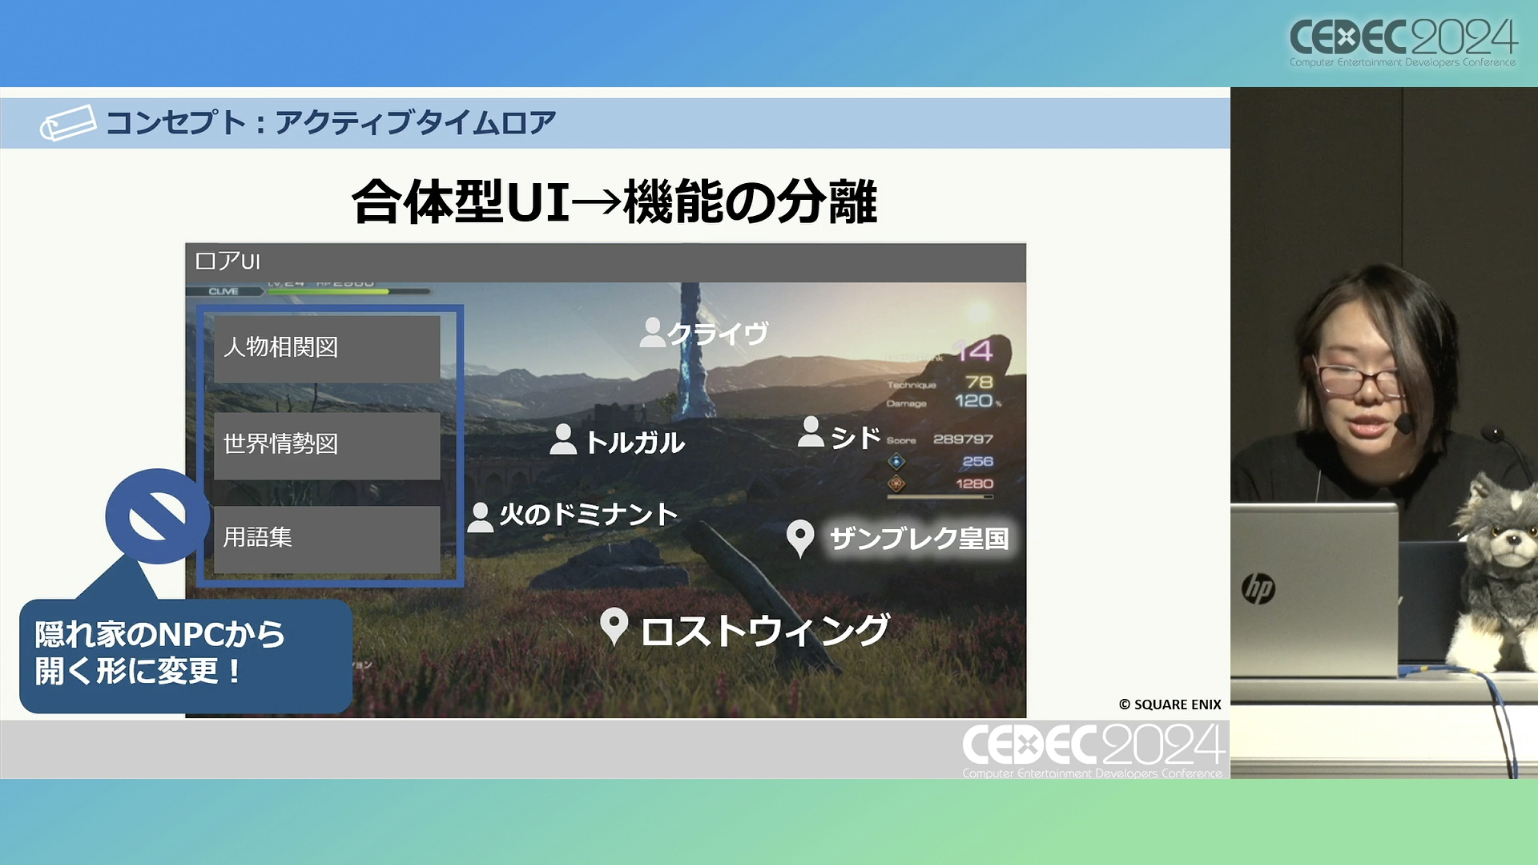Click the blue diamond icon beside 256

(896, 462)
